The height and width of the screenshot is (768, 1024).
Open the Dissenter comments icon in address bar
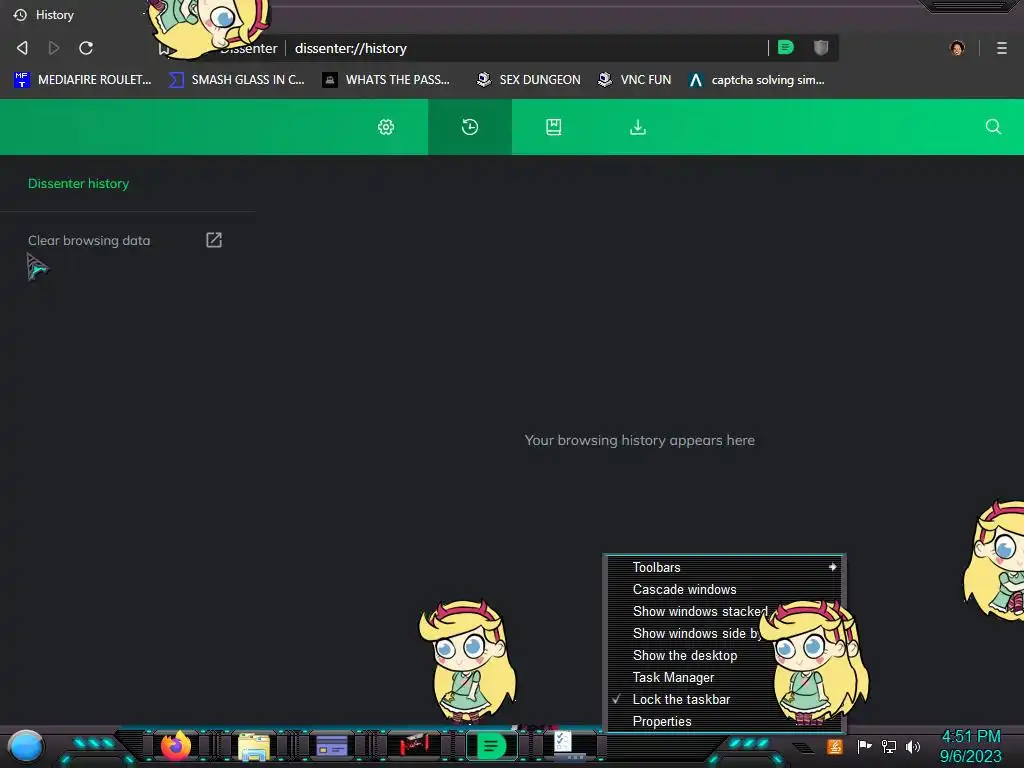click(x=786, y=47)
